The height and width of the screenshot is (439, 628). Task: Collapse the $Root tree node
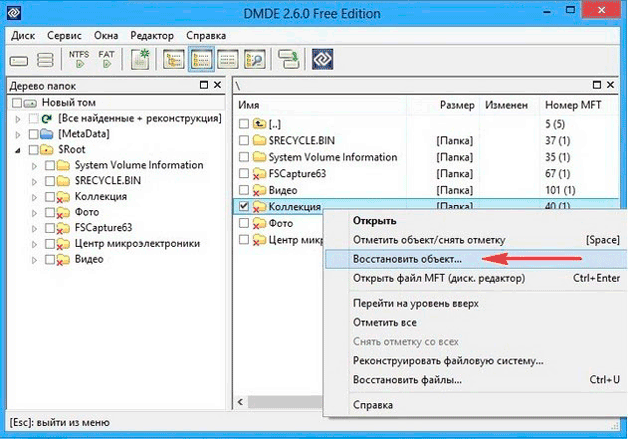point(18,150)
